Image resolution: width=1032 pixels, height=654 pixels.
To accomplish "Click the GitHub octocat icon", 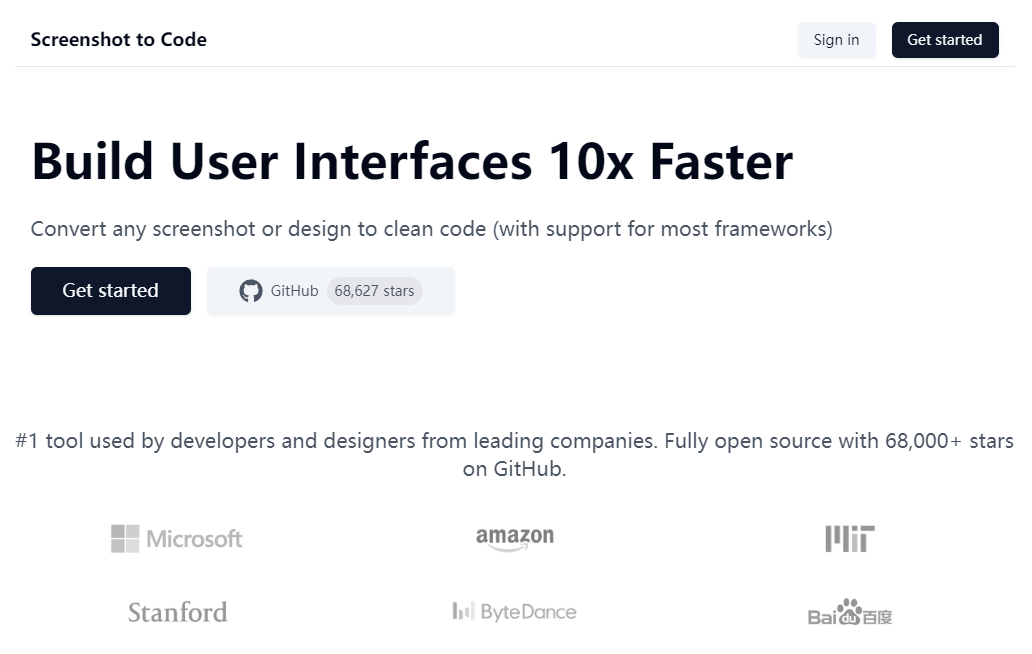I will 250,291.
